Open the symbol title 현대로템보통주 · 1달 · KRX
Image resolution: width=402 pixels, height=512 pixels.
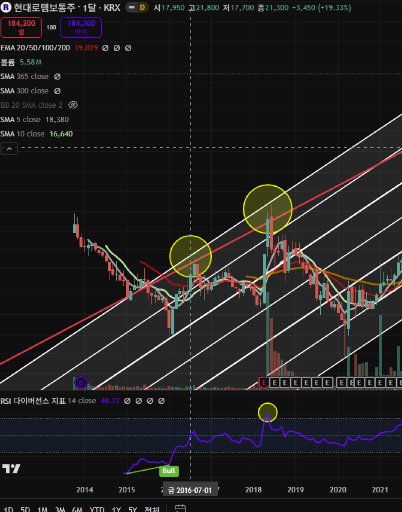point(67,7)
